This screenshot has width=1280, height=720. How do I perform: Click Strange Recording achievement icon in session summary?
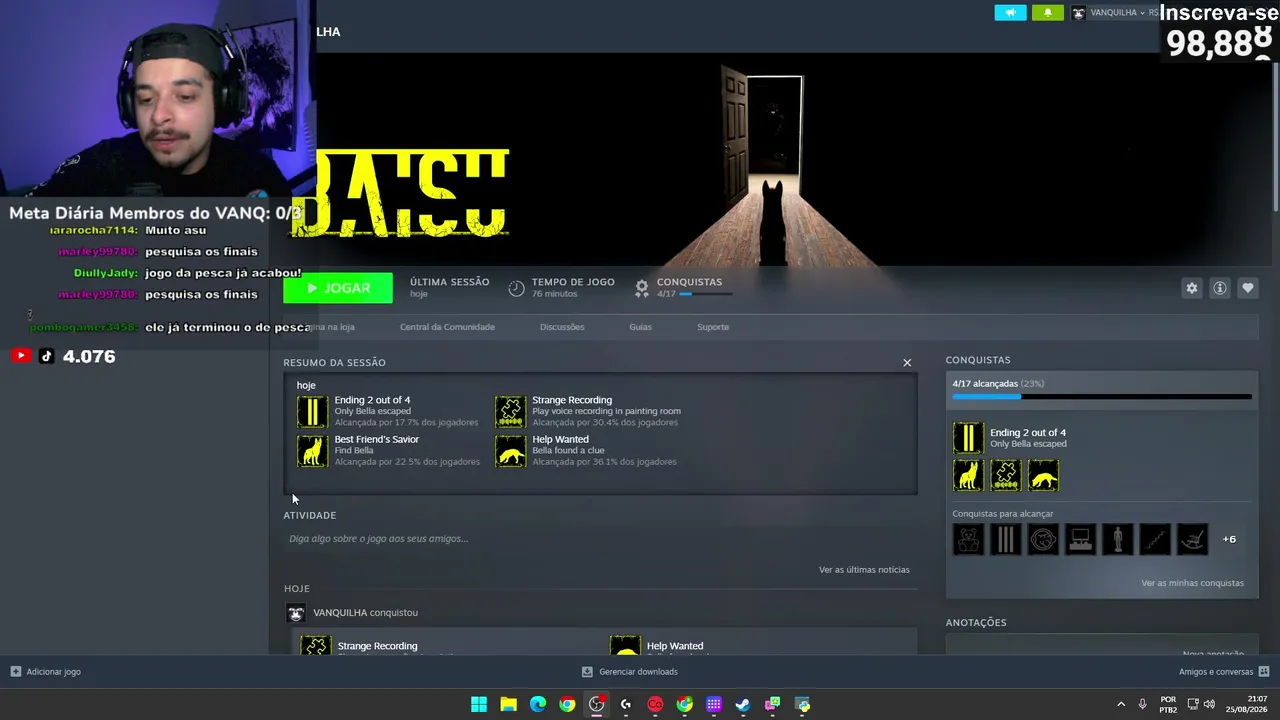coord(510,411)
